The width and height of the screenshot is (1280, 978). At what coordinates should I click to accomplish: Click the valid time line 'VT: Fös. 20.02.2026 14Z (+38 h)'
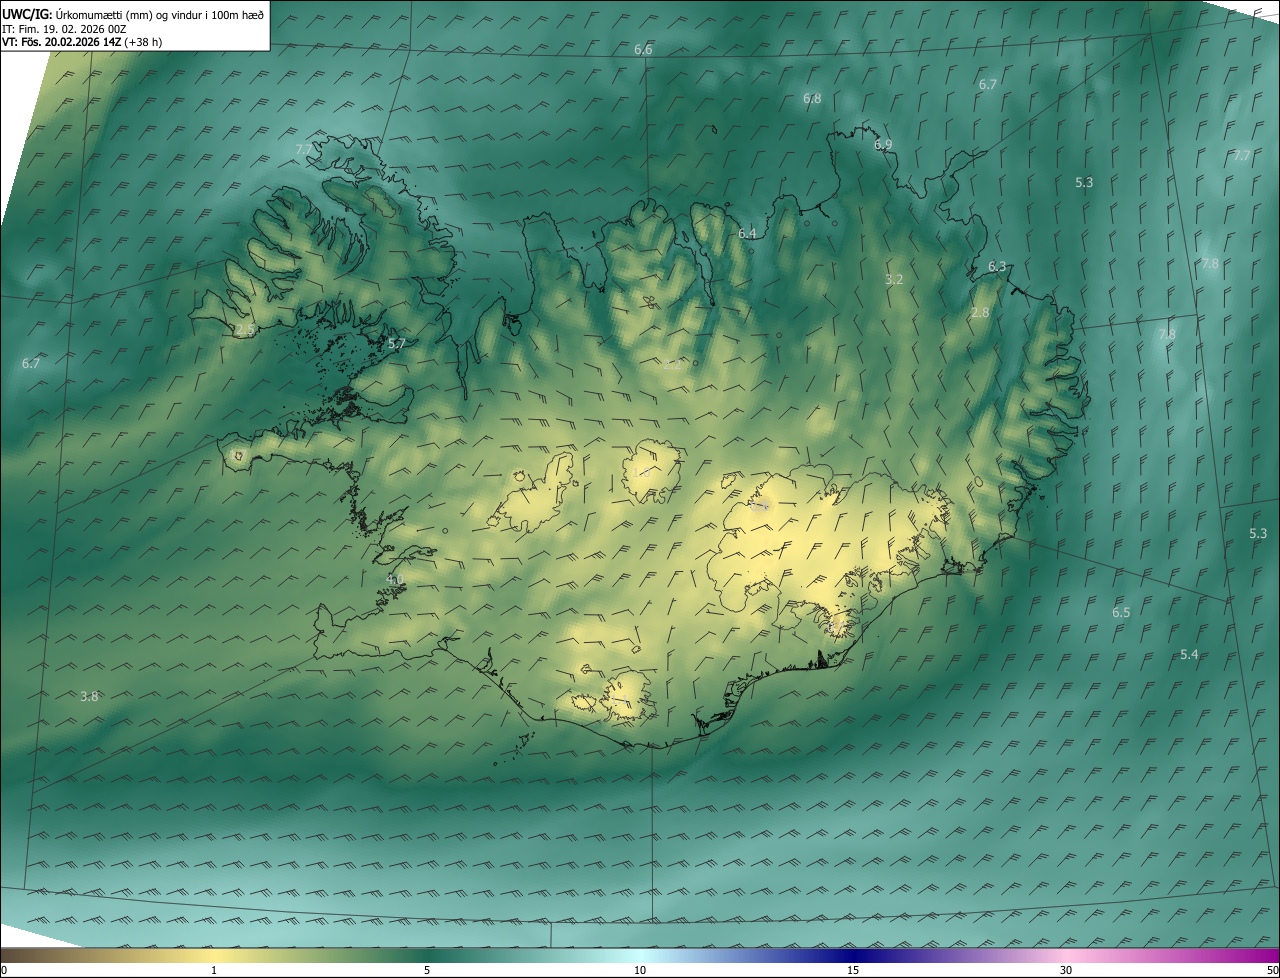82,42
